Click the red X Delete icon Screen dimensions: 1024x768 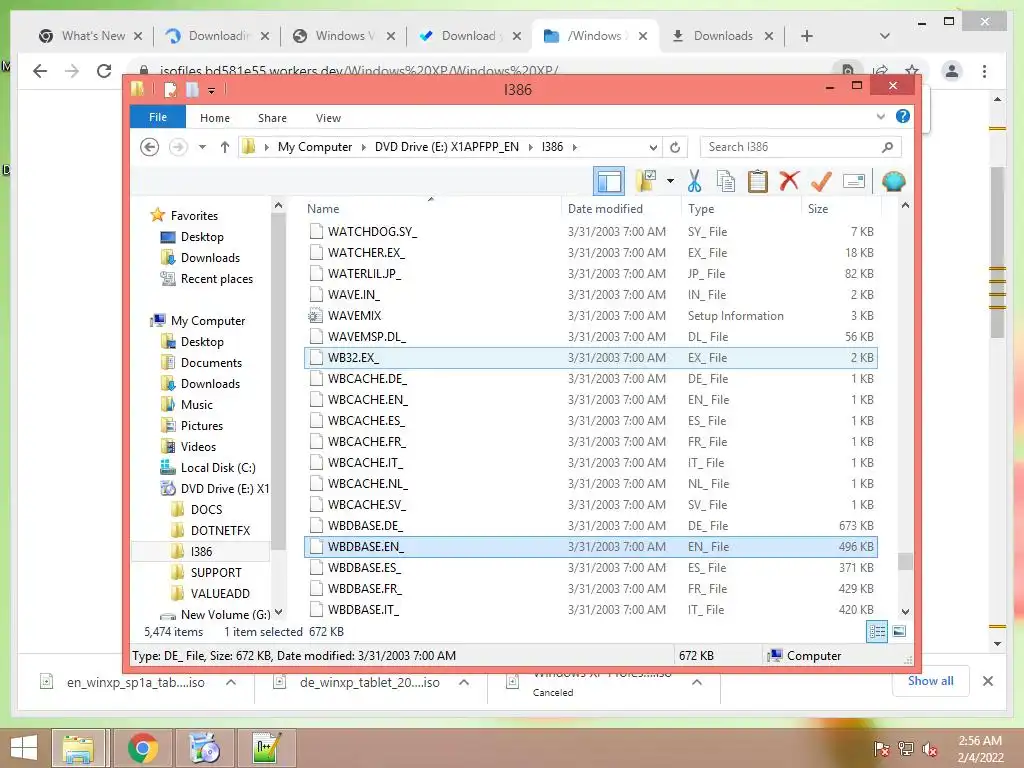coord(789,181)
